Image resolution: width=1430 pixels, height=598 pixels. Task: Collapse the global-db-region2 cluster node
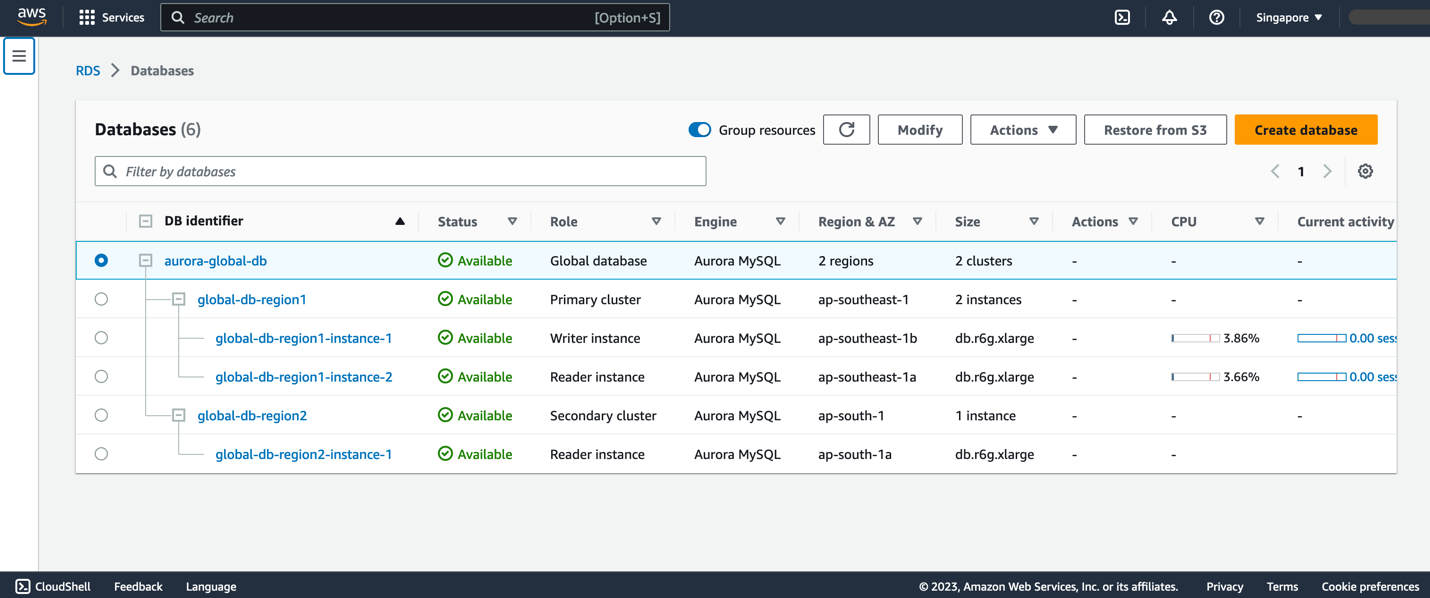[x=179, y=415]
